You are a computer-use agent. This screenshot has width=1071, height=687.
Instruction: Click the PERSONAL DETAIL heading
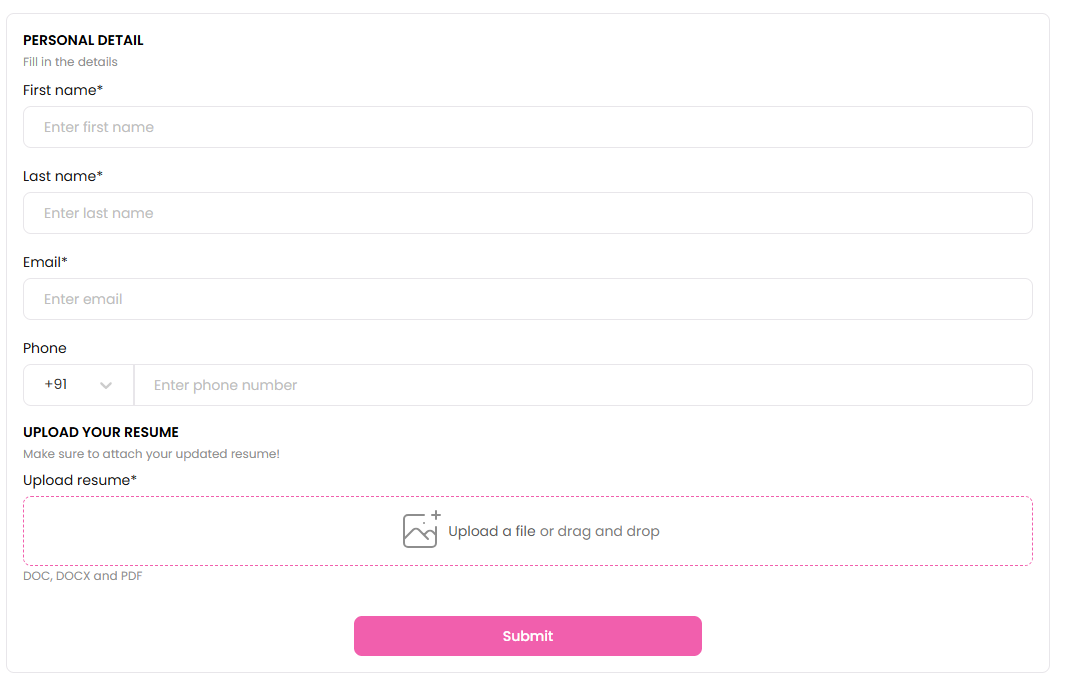pos(83,41)
